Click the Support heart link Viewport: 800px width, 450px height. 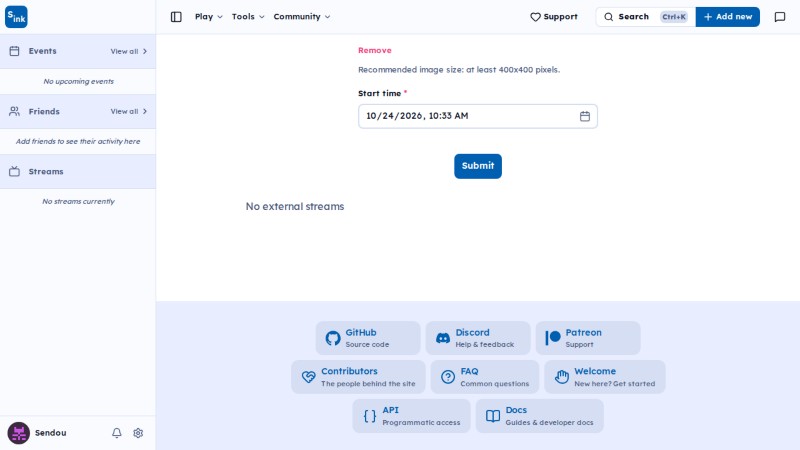(554, 17)
